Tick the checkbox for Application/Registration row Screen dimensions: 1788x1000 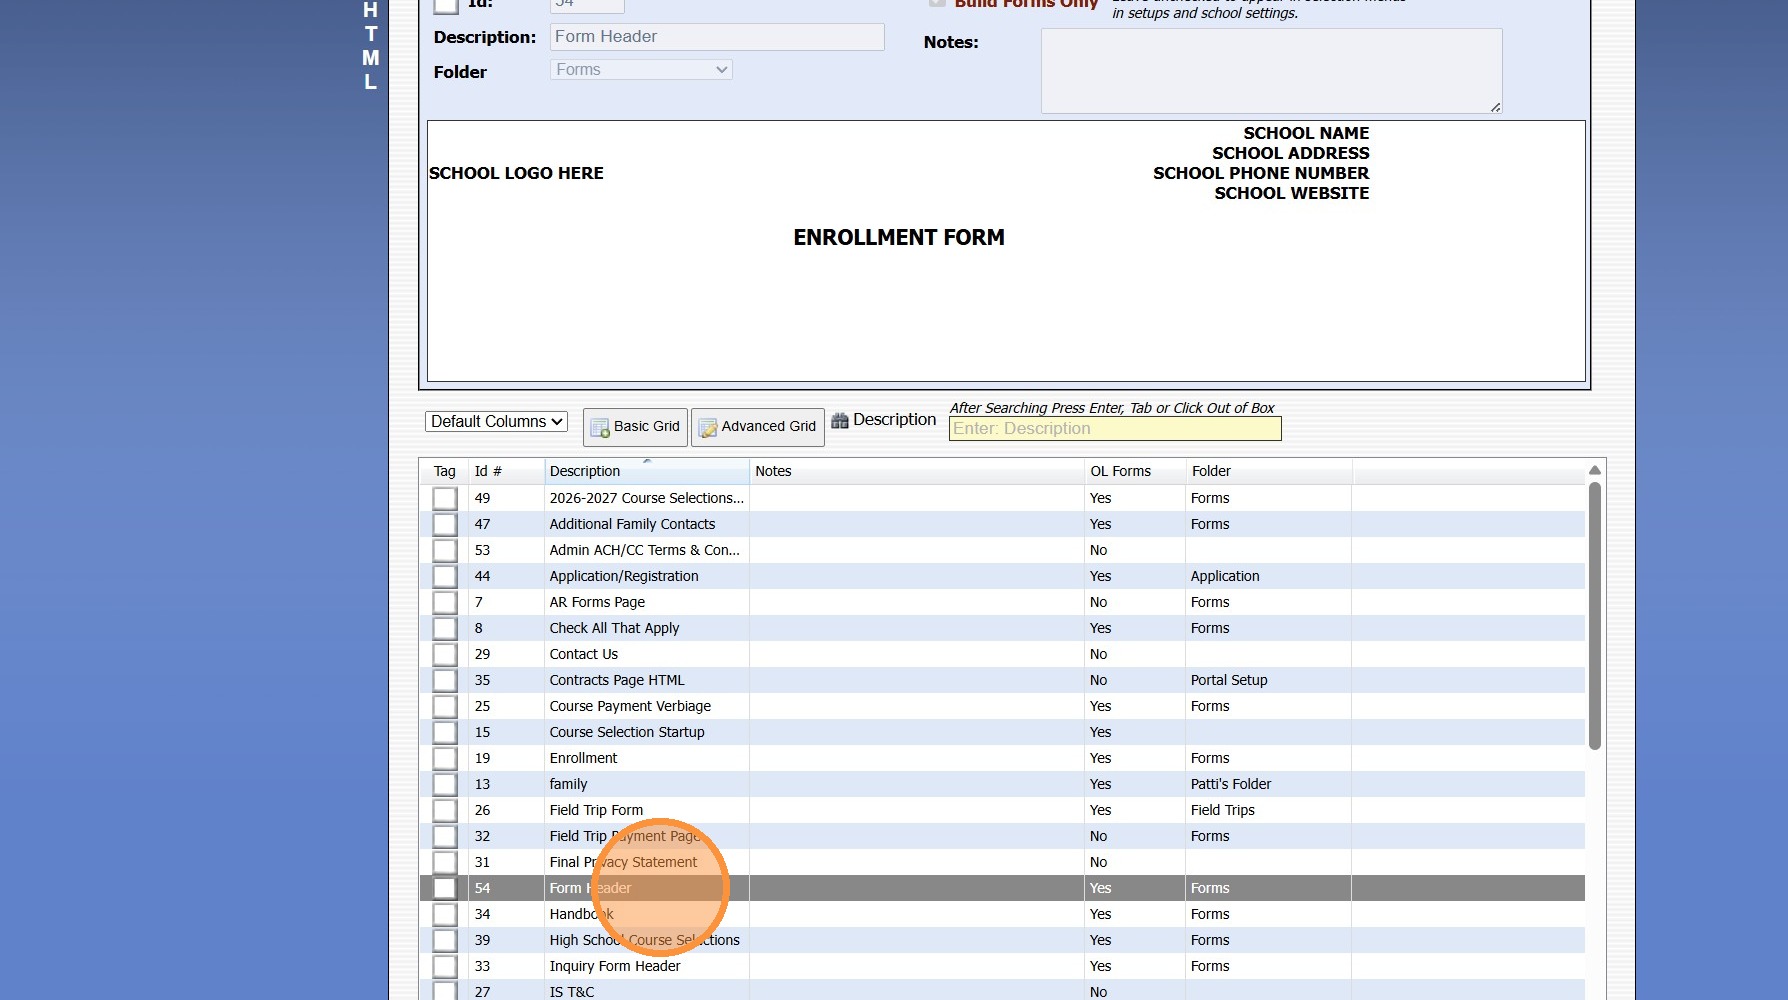pyautogui.click(x=445, y=576)
